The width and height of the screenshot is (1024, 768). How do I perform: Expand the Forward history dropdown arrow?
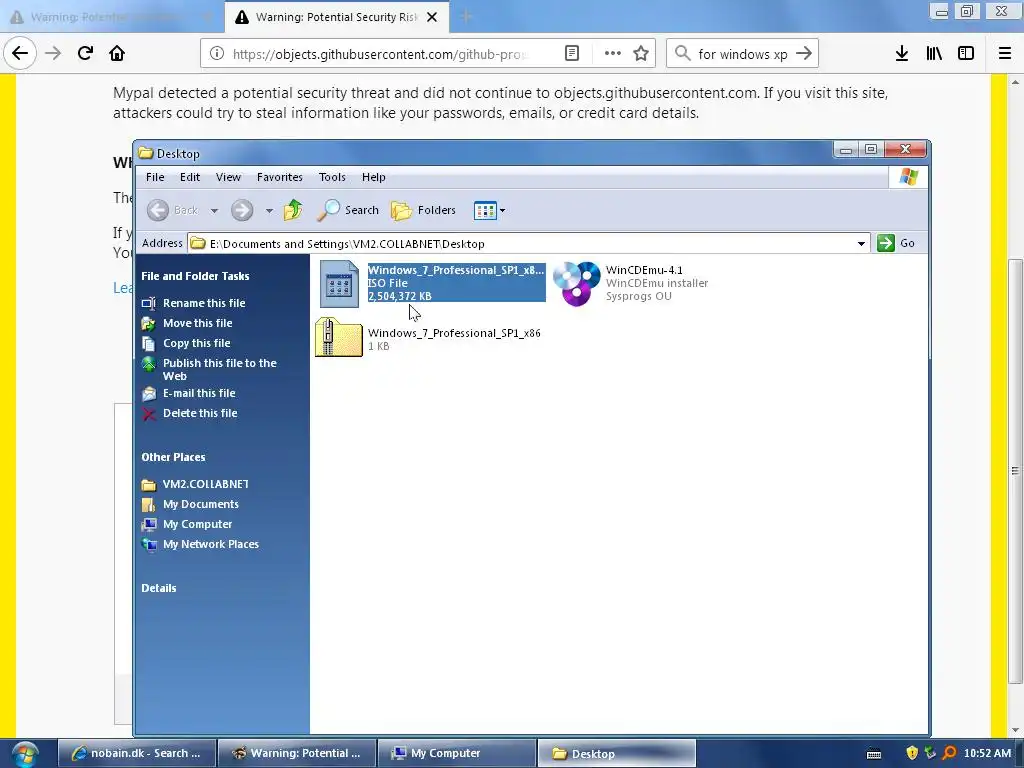(x=269, y=211)
